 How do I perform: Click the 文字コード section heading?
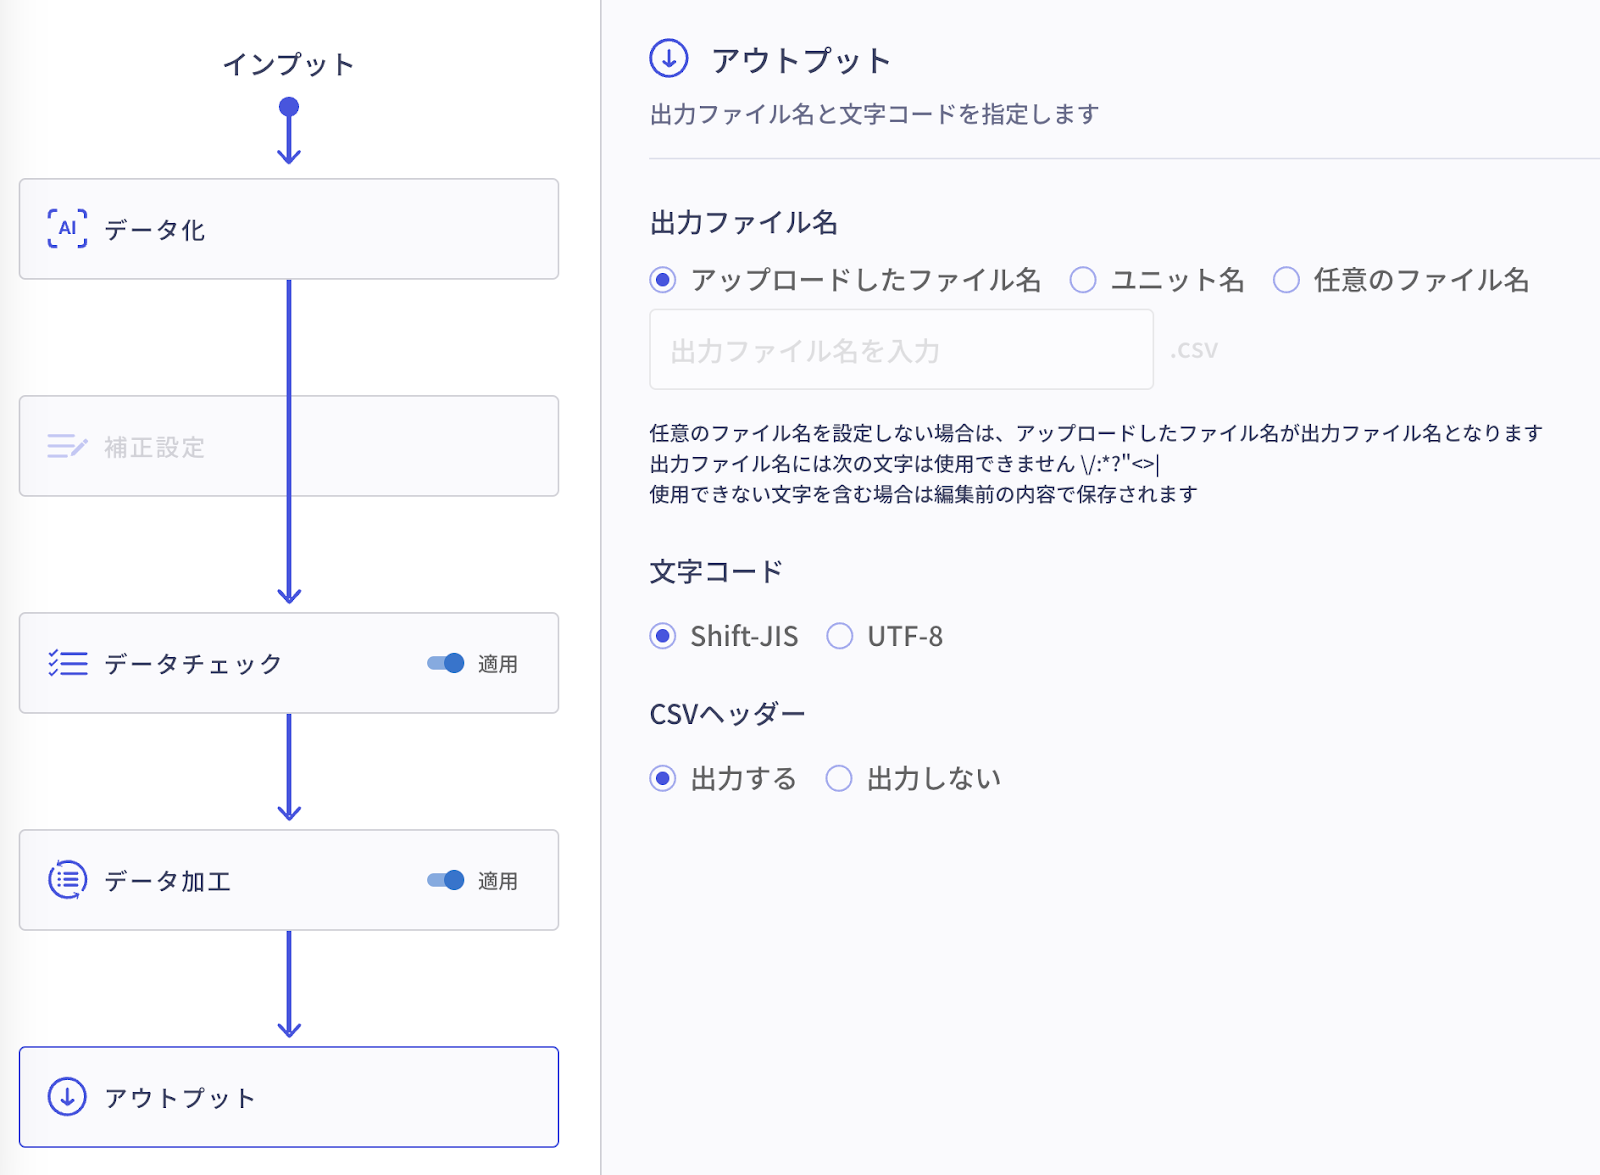coord(716,572)
